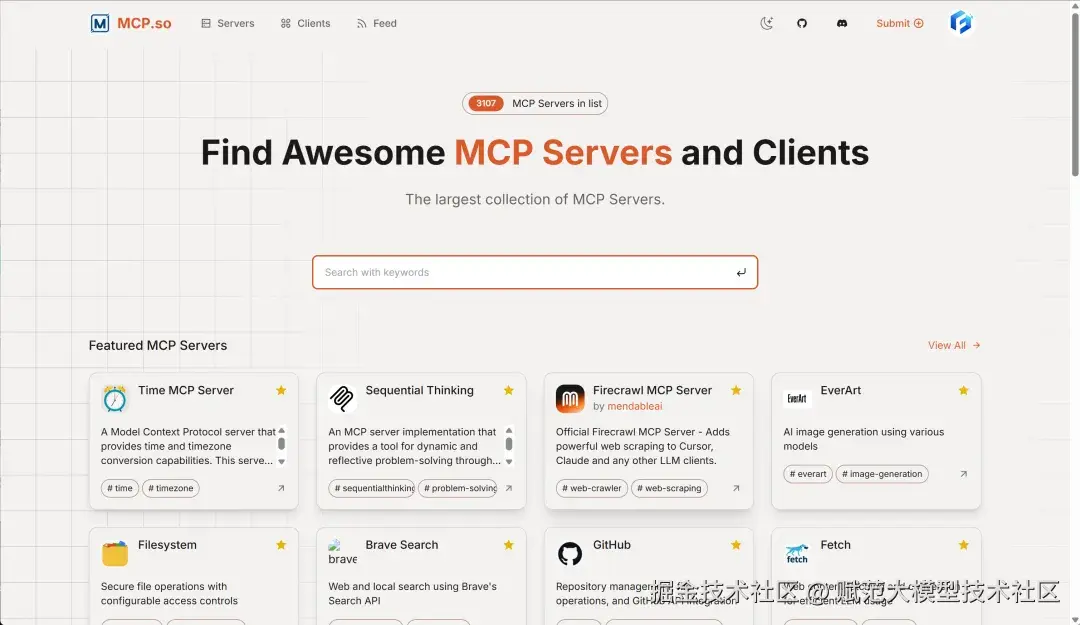
Task: Select the # everart tag
Action: (x=808, y=474)
